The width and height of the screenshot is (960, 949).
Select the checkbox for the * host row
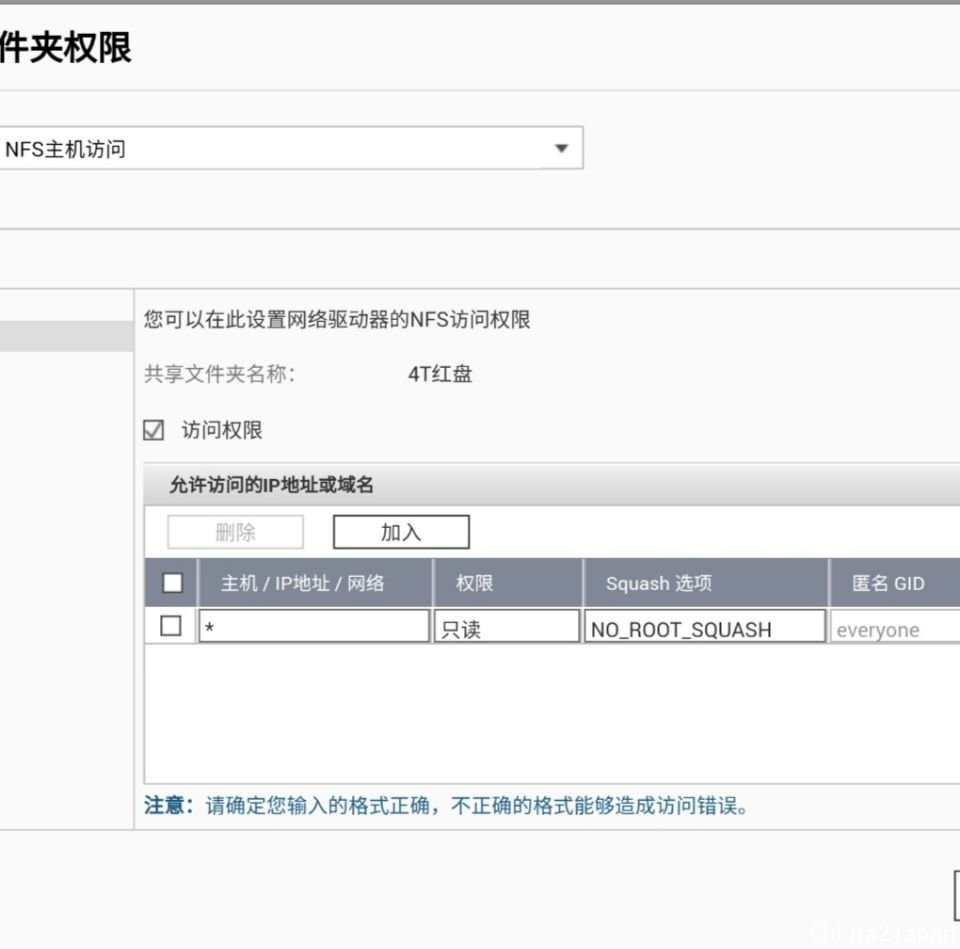click(x=171, y=626)
